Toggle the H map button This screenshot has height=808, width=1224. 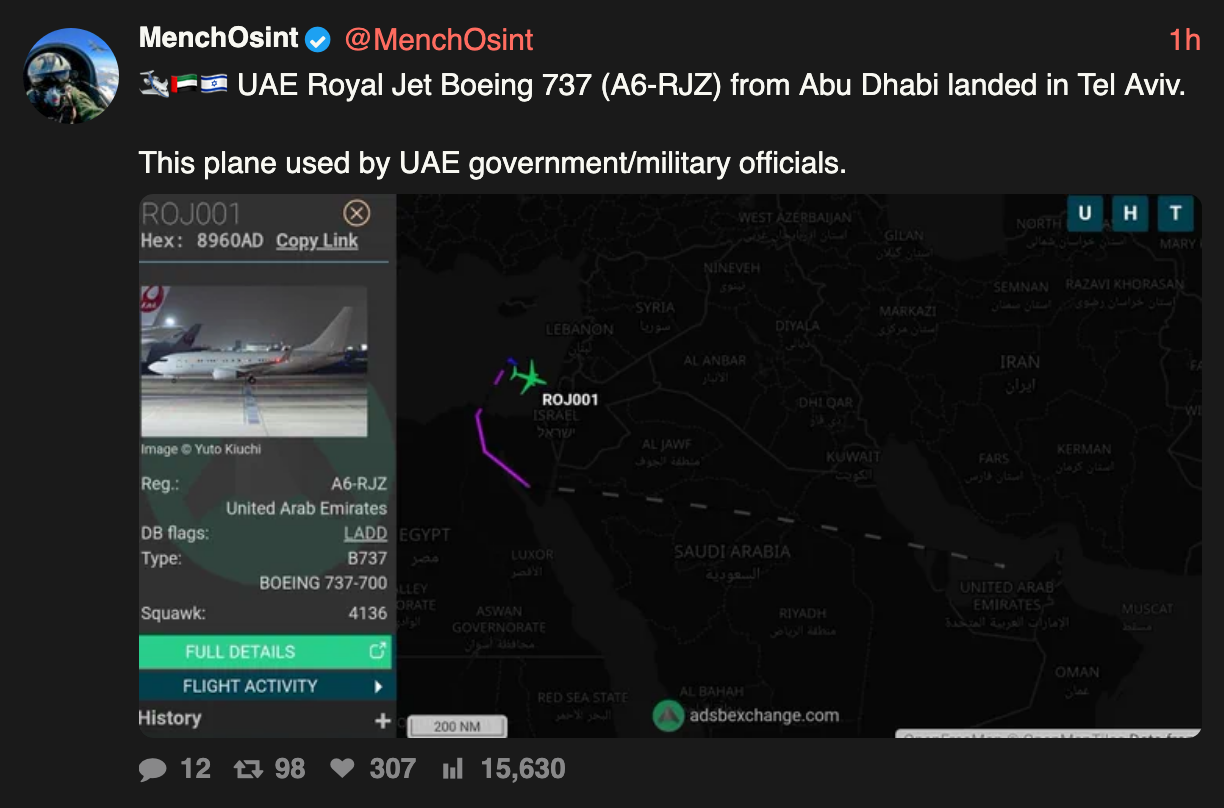[x=1130, y=213]
